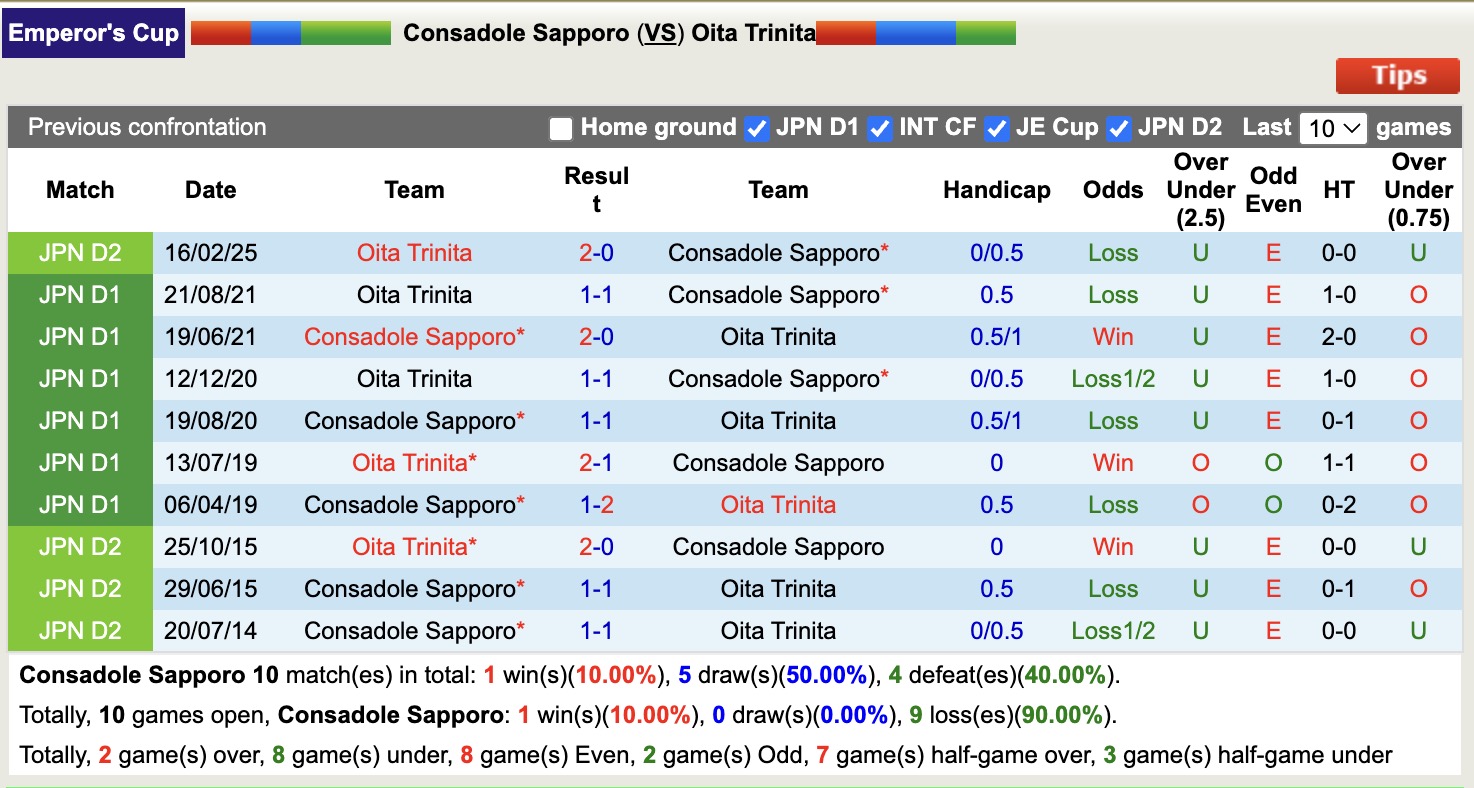This screenshot has height=788, width=1474.
Task: Click the Emperor's Cup badge
Action: pyautogui.click(x=93, y=31)
